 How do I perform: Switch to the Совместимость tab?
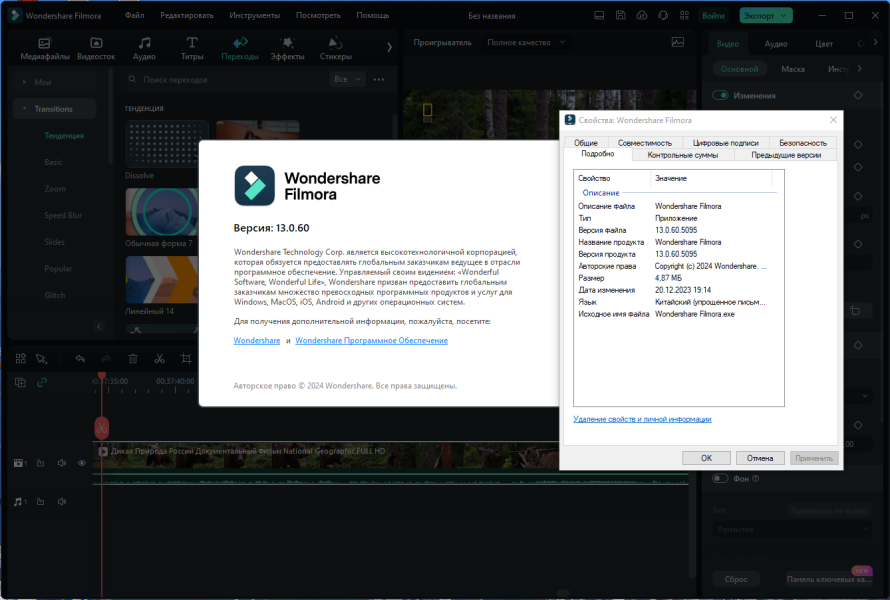[x=644, y=143]
